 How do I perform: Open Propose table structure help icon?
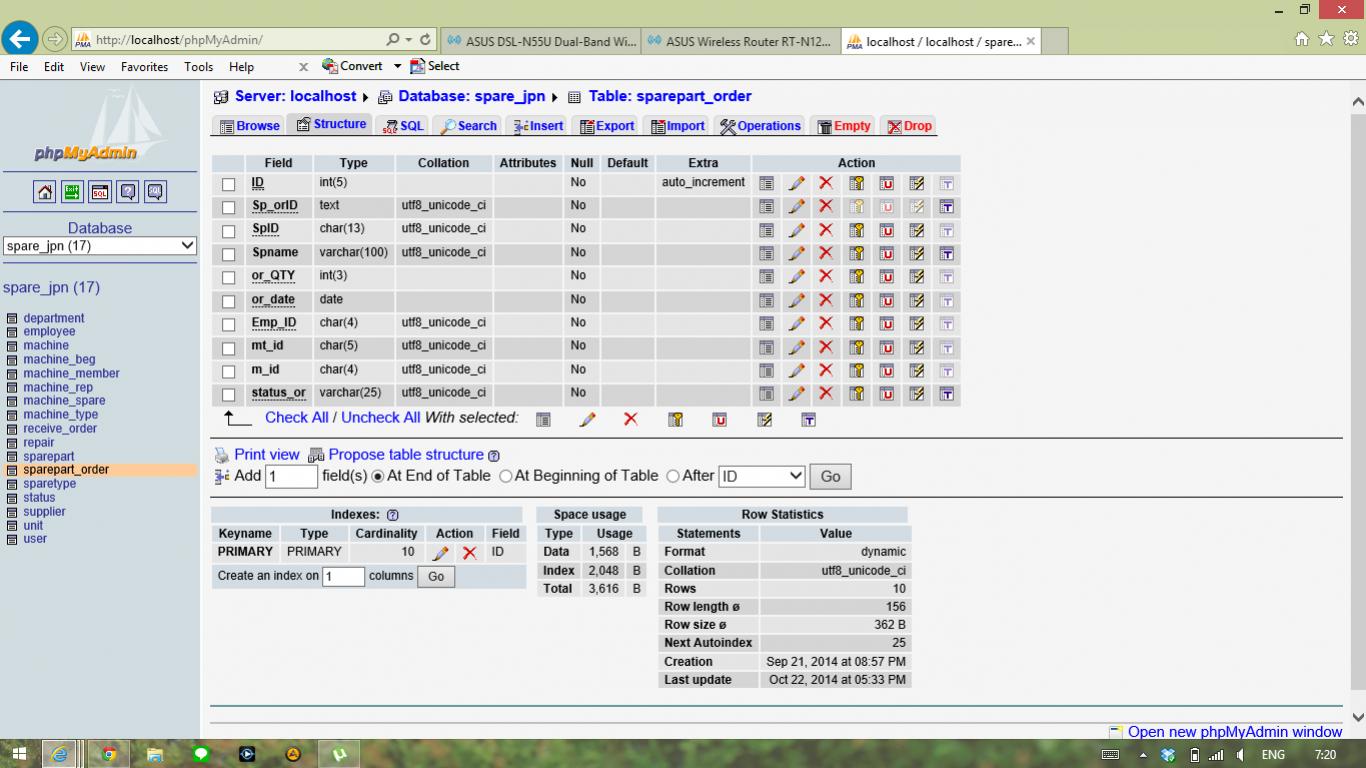(x=494, y=456)
